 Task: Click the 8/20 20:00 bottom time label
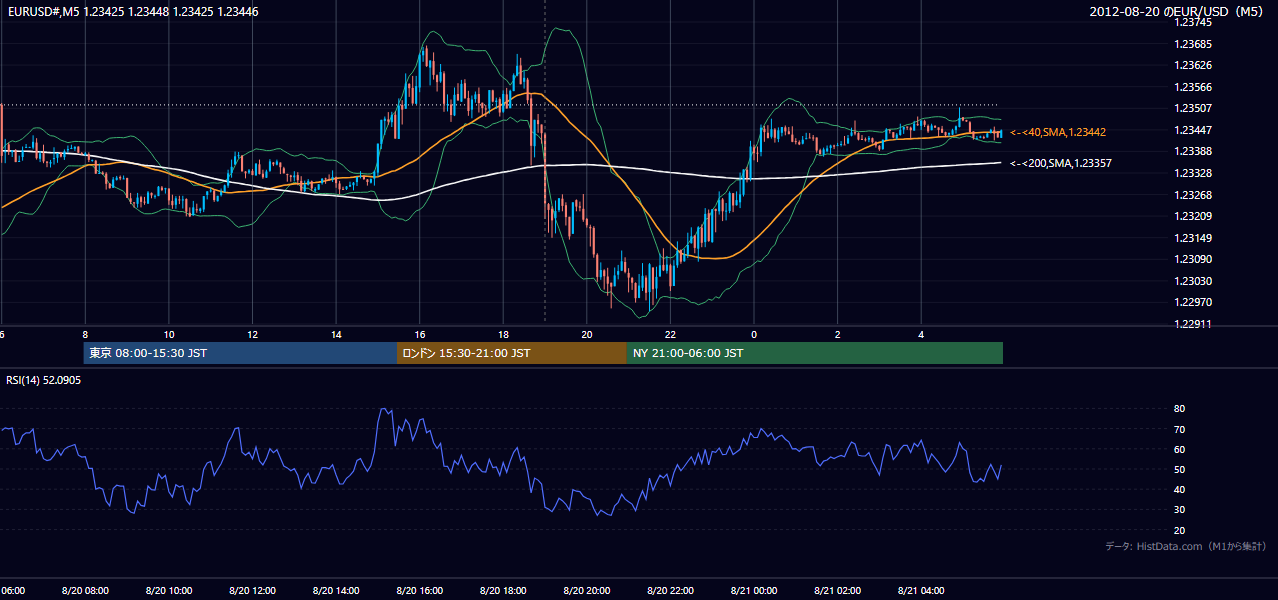[x=586, y=591]
